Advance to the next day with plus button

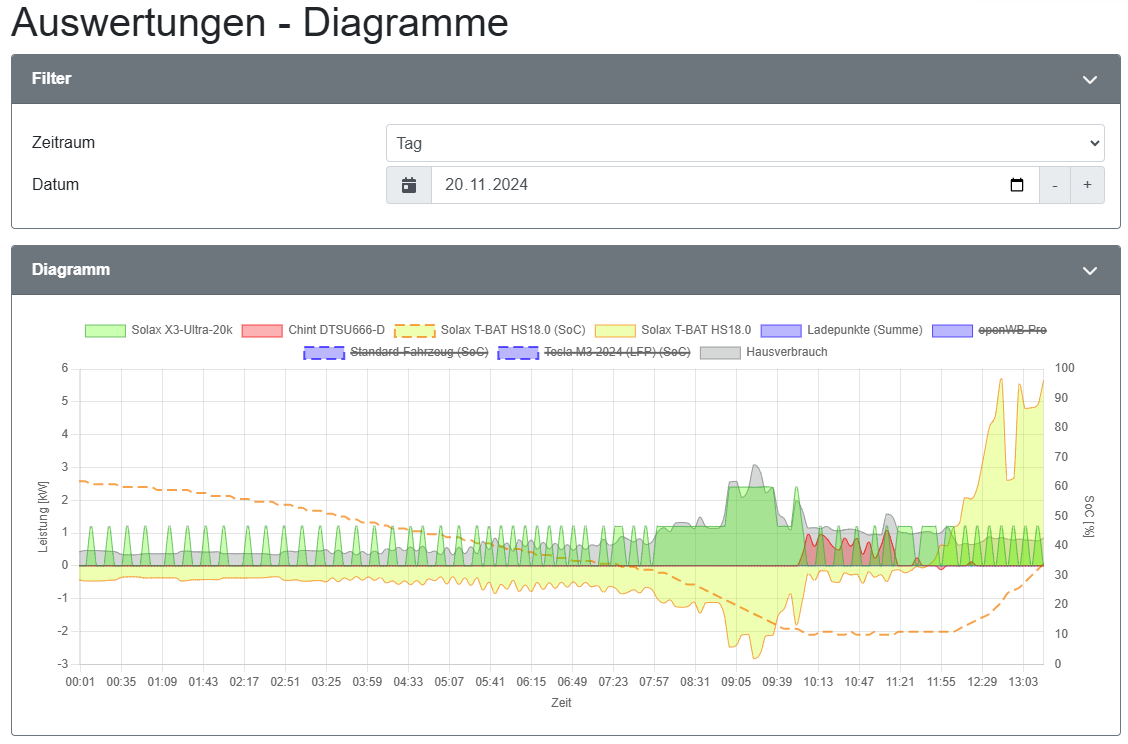point(1087,185)
